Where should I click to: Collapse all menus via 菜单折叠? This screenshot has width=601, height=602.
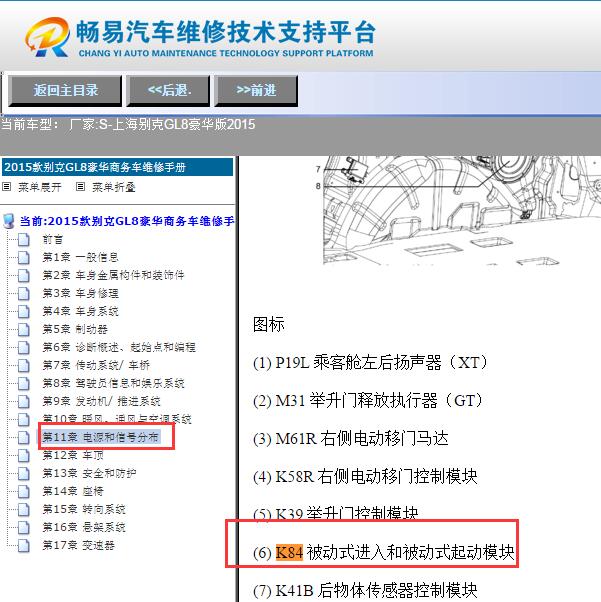(114, 187)
